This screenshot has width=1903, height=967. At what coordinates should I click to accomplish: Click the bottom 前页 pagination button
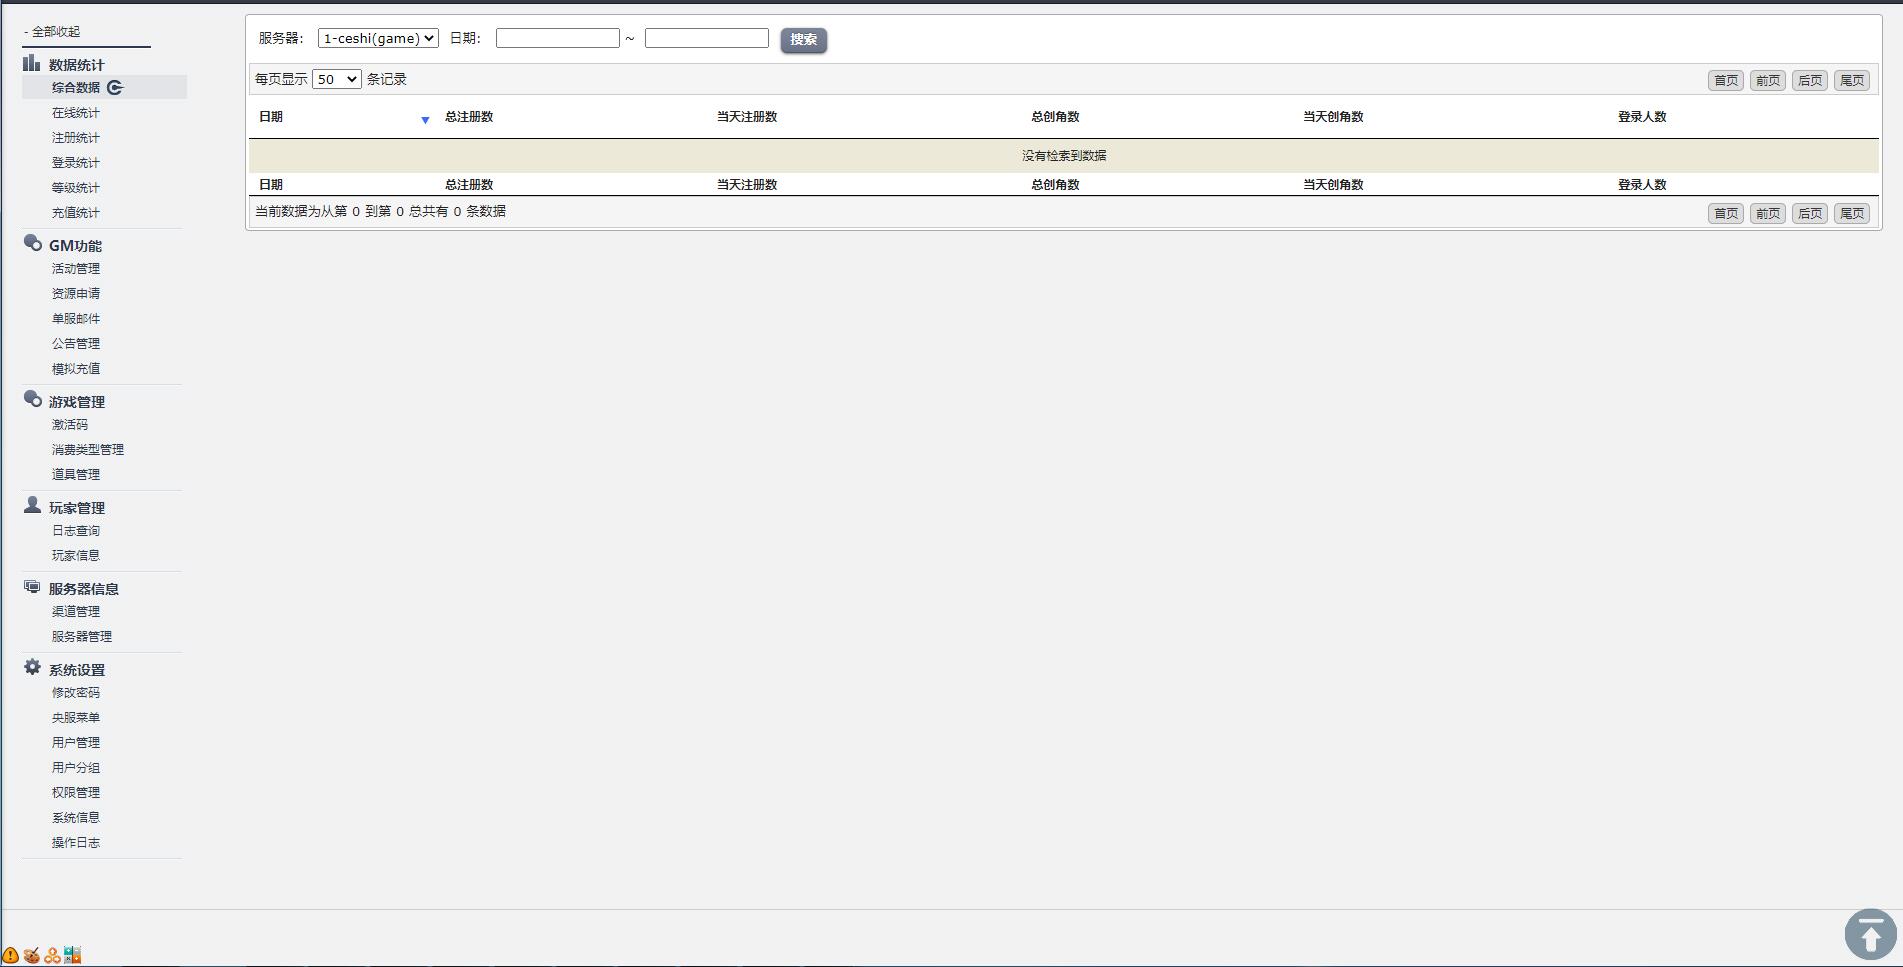coord(1768,214)
